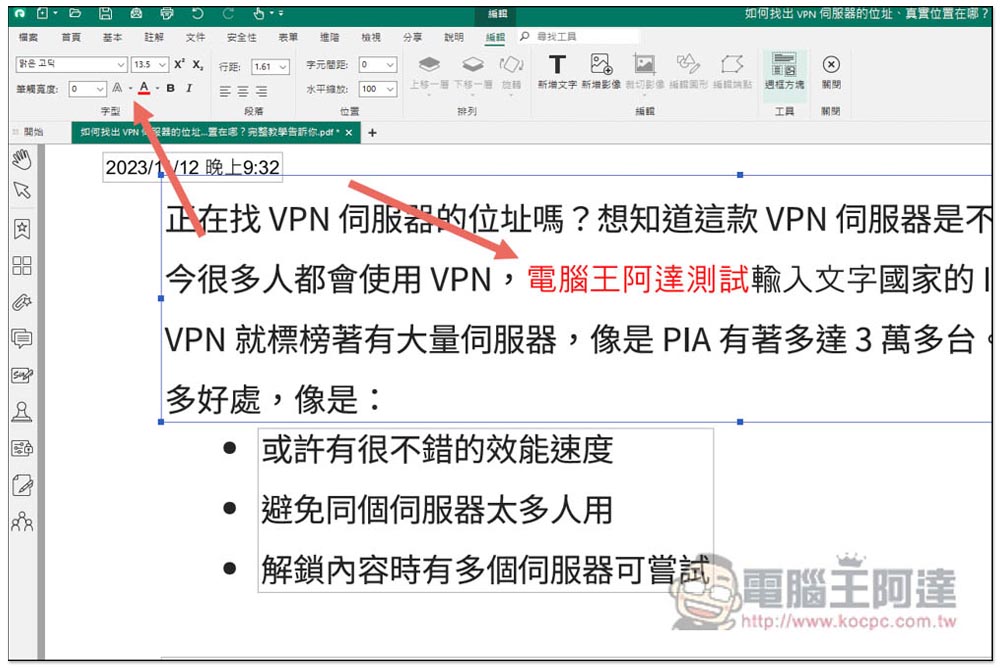Open the Signature panel in left sidebar
Image resolution: width=1000 pixels, height=668 pixels.
(22, 375)
